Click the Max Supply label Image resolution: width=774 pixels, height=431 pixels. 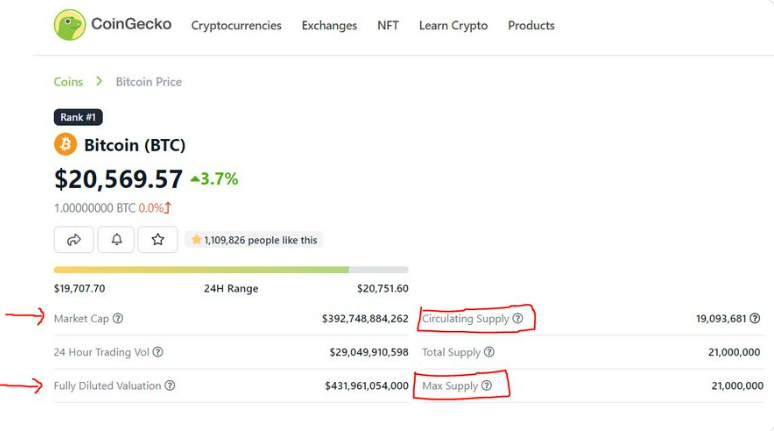coord(450,386)
